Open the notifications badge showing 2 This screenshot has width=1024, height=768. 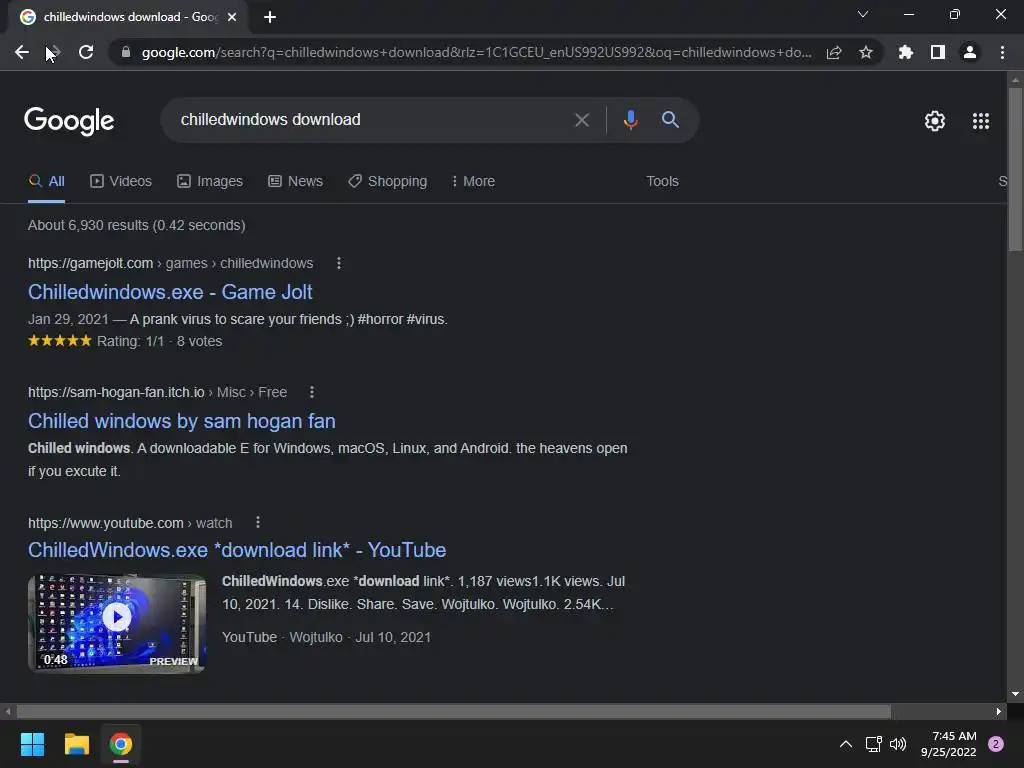(996, 744)
